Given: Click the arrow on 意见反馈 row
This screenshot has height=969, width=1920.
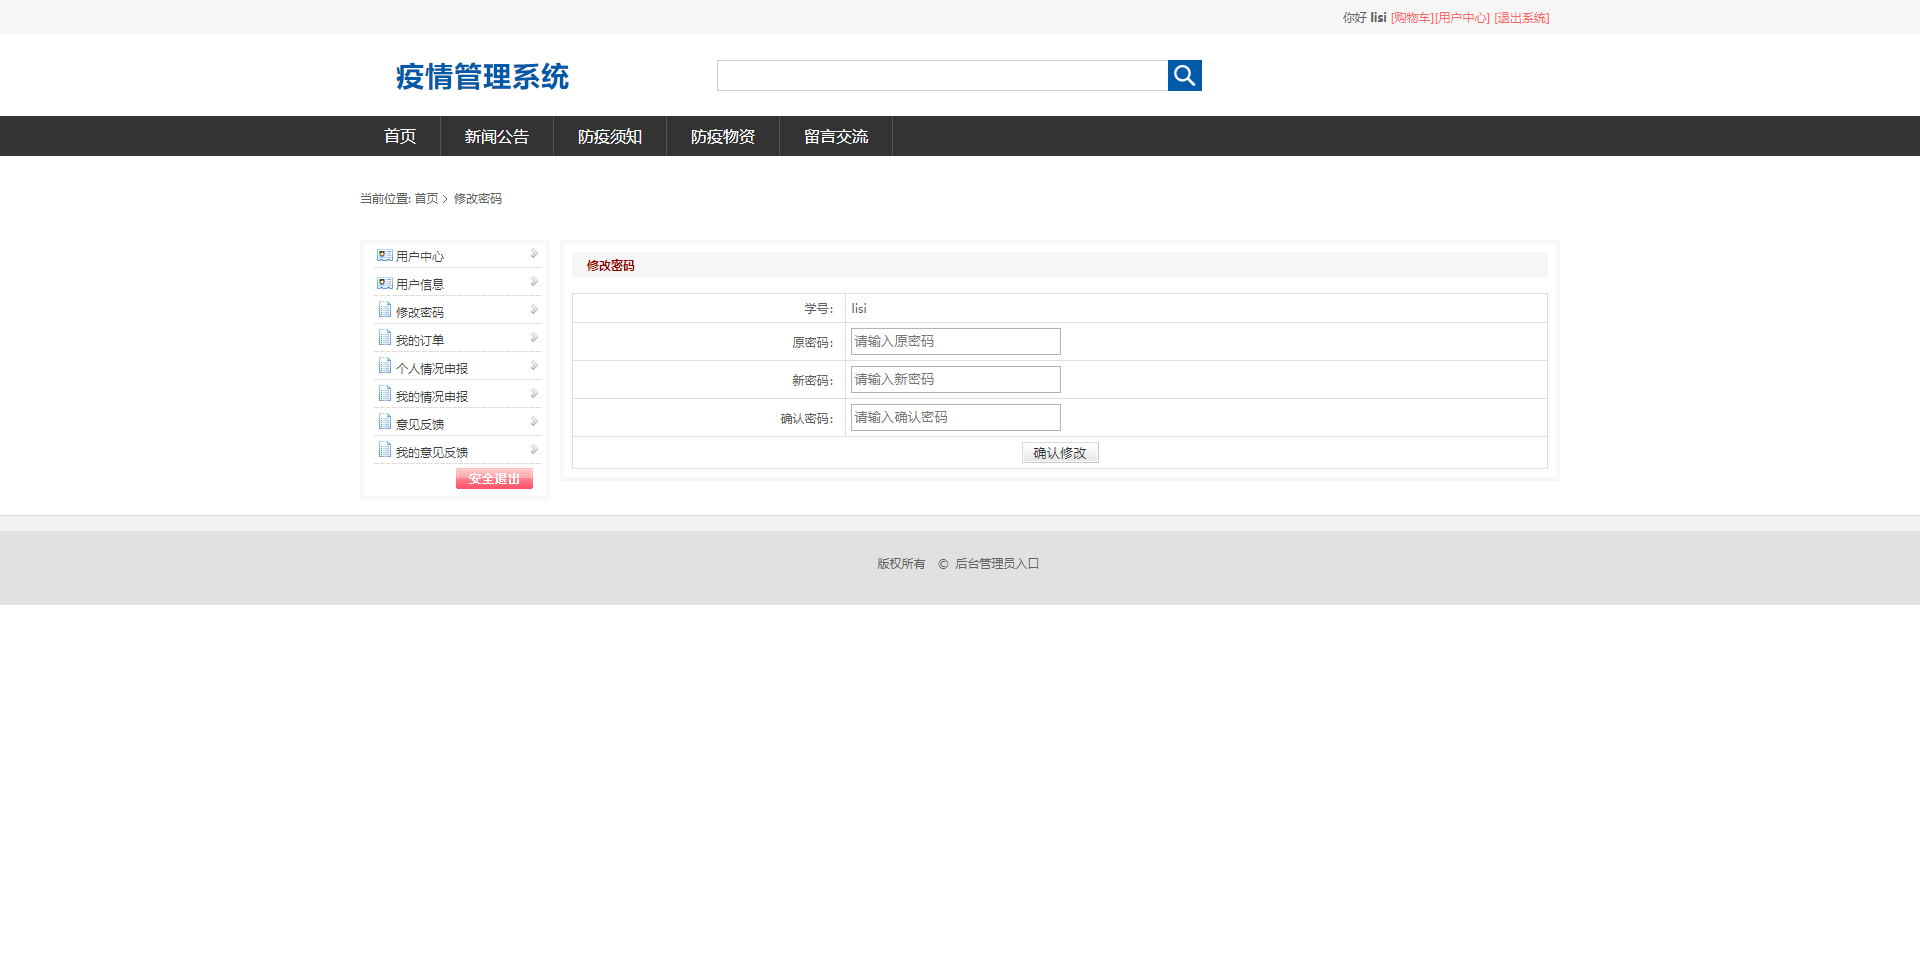Looking at the screenshot, I should (534, 422).
